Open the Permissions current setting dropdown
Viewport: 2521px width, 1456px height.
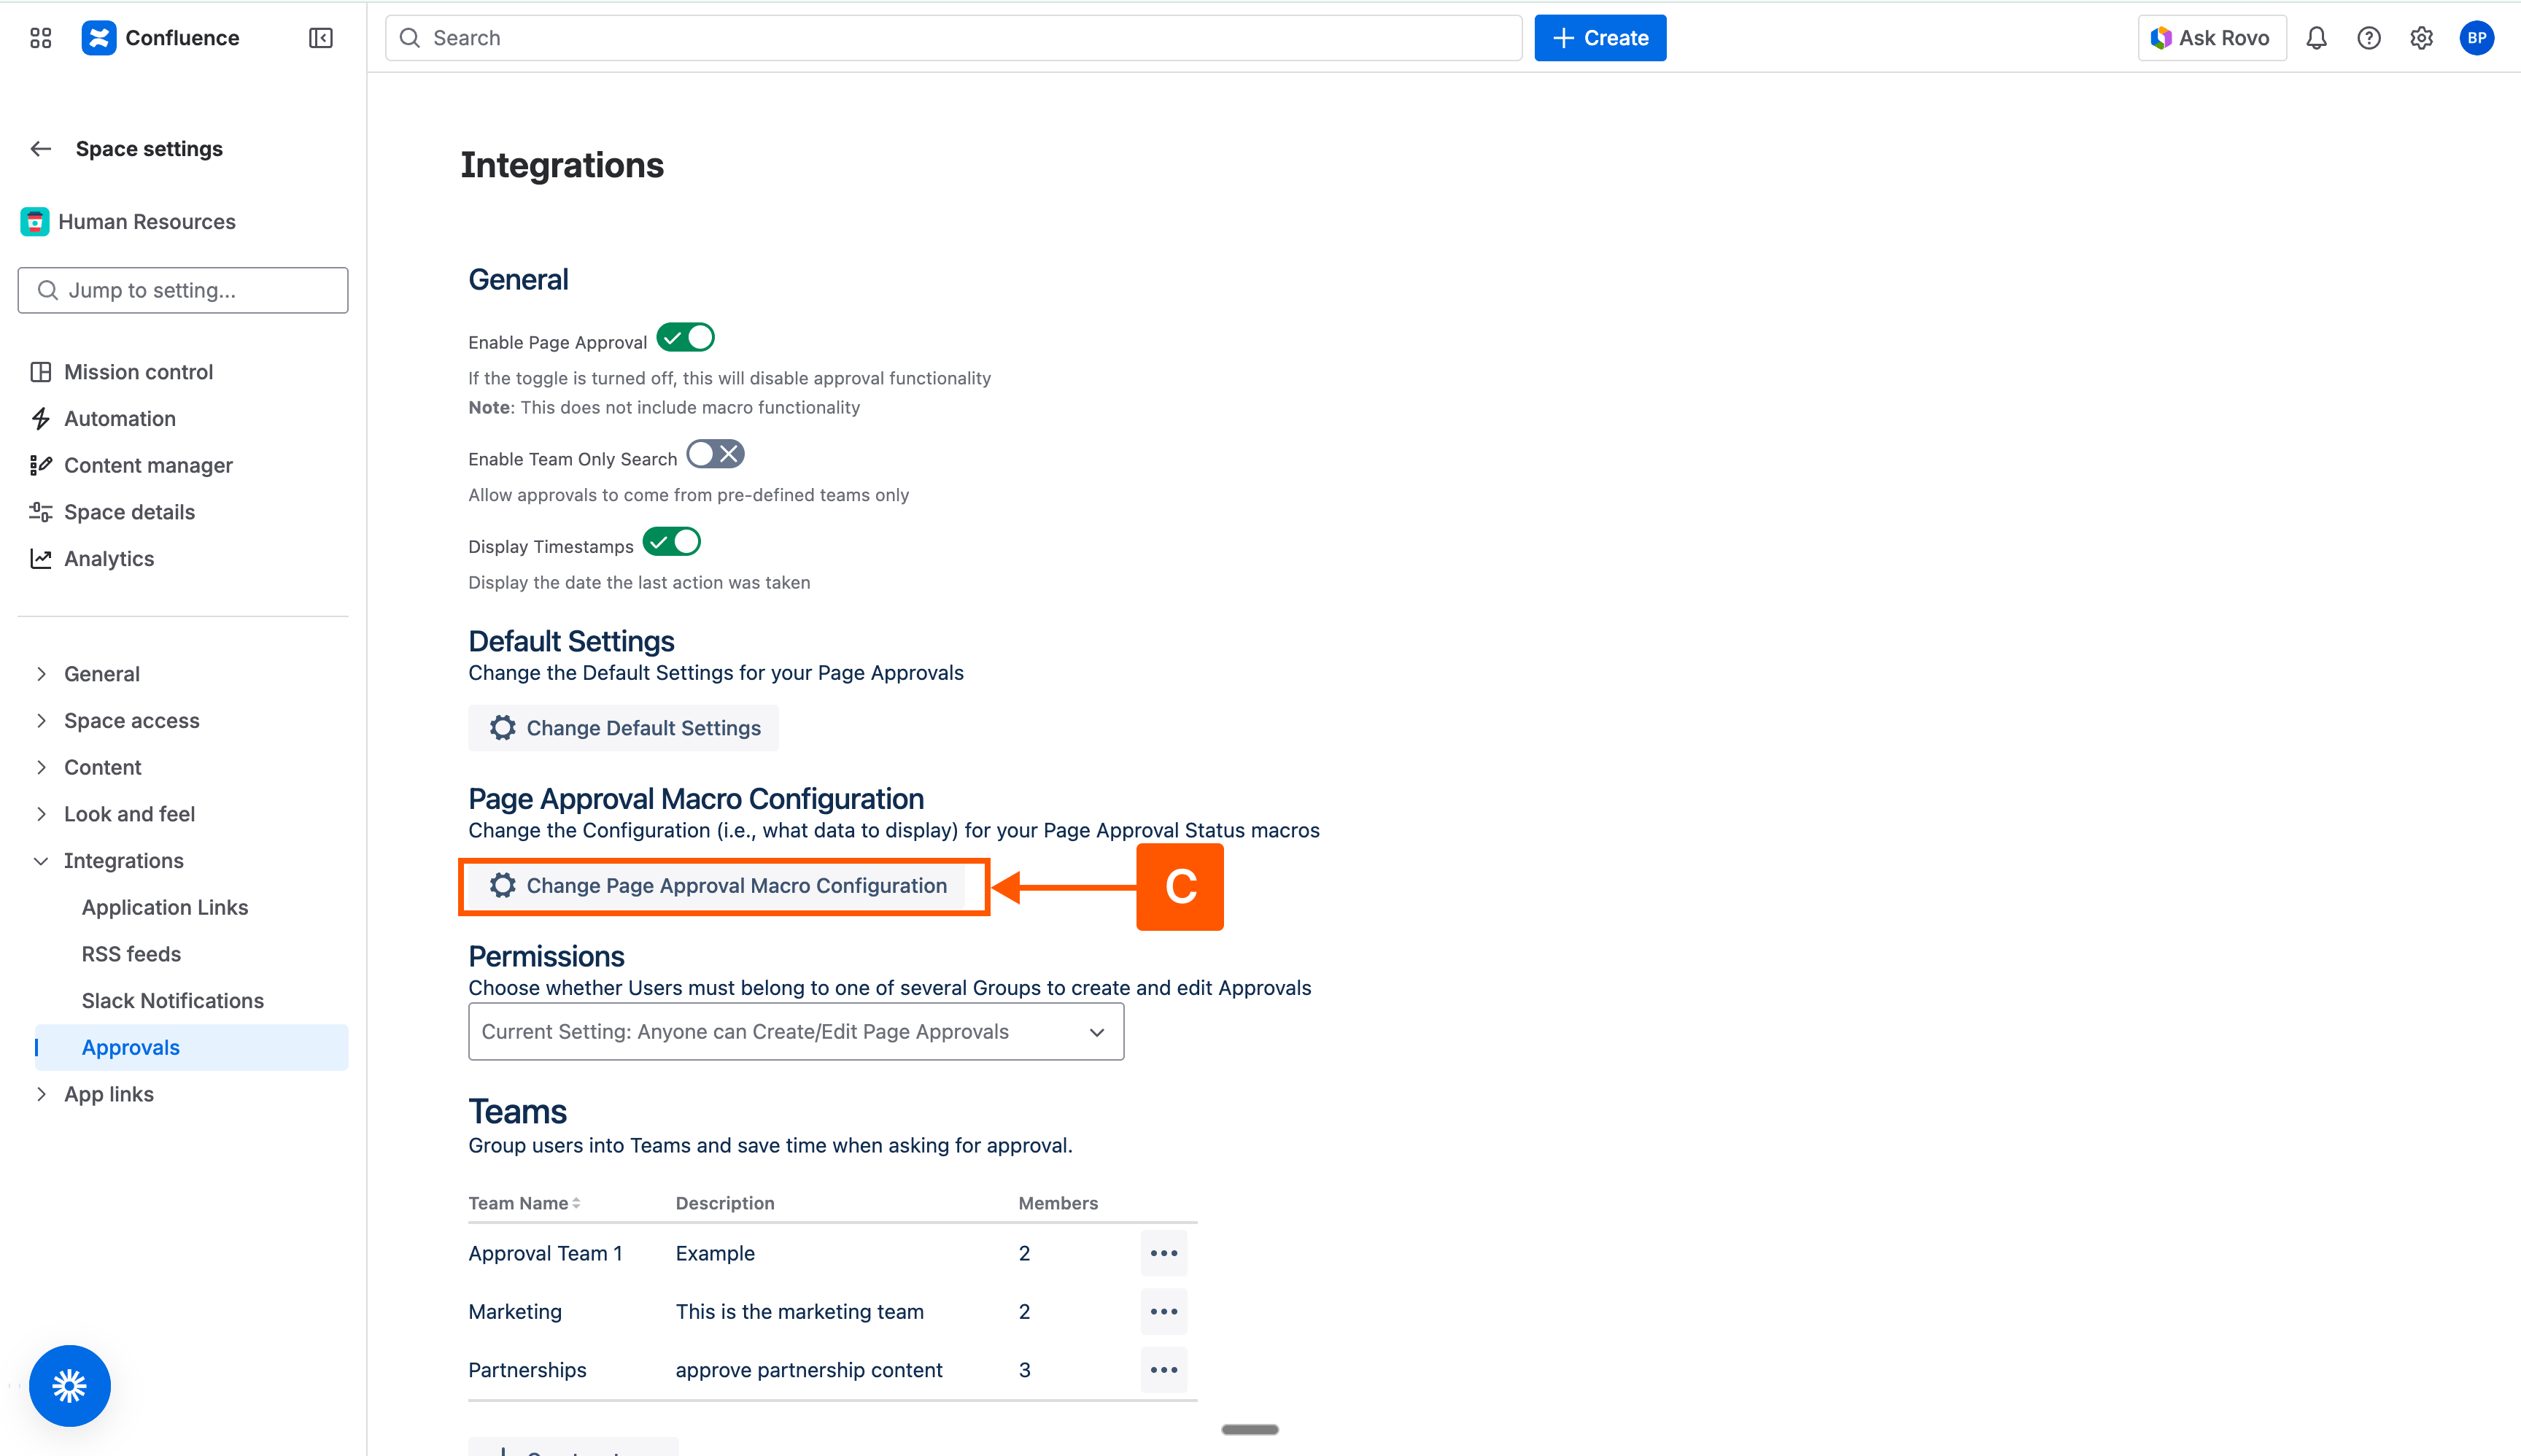795,1032
